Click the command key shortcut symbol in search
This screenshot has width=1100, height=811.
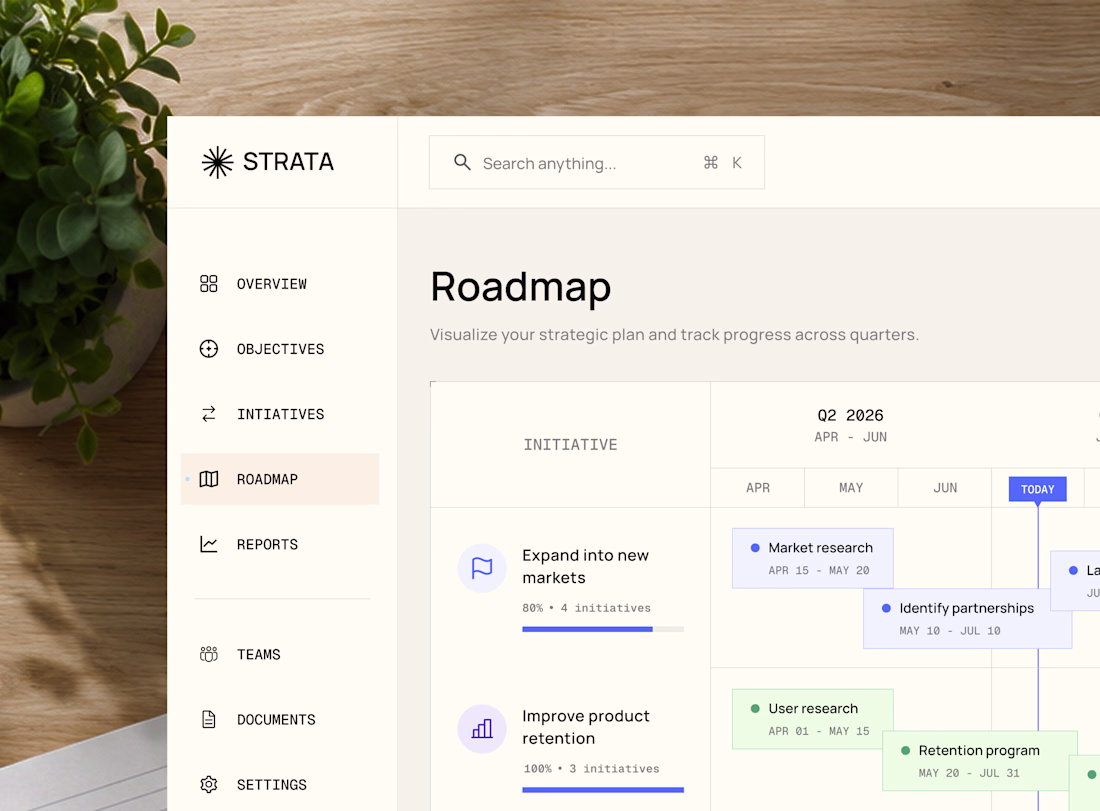click(711, 163)
